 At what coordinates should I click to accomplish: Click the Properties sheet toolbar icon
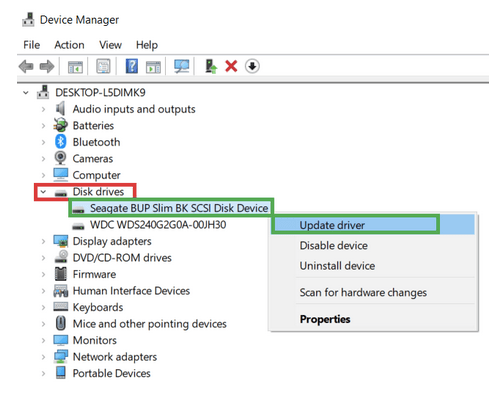(103, 66)
